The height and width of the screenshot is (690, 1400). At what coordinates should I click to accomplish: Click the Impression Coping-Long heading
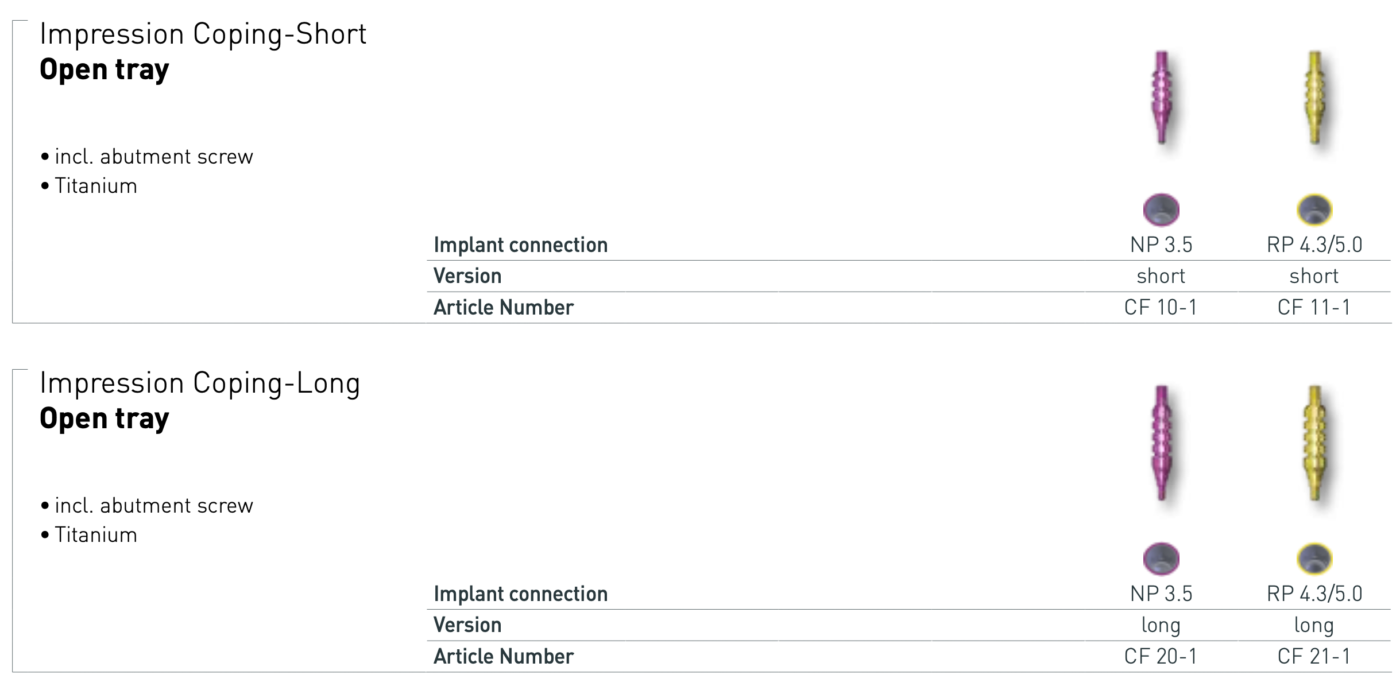pyautogui.click(x=200, y=383)
